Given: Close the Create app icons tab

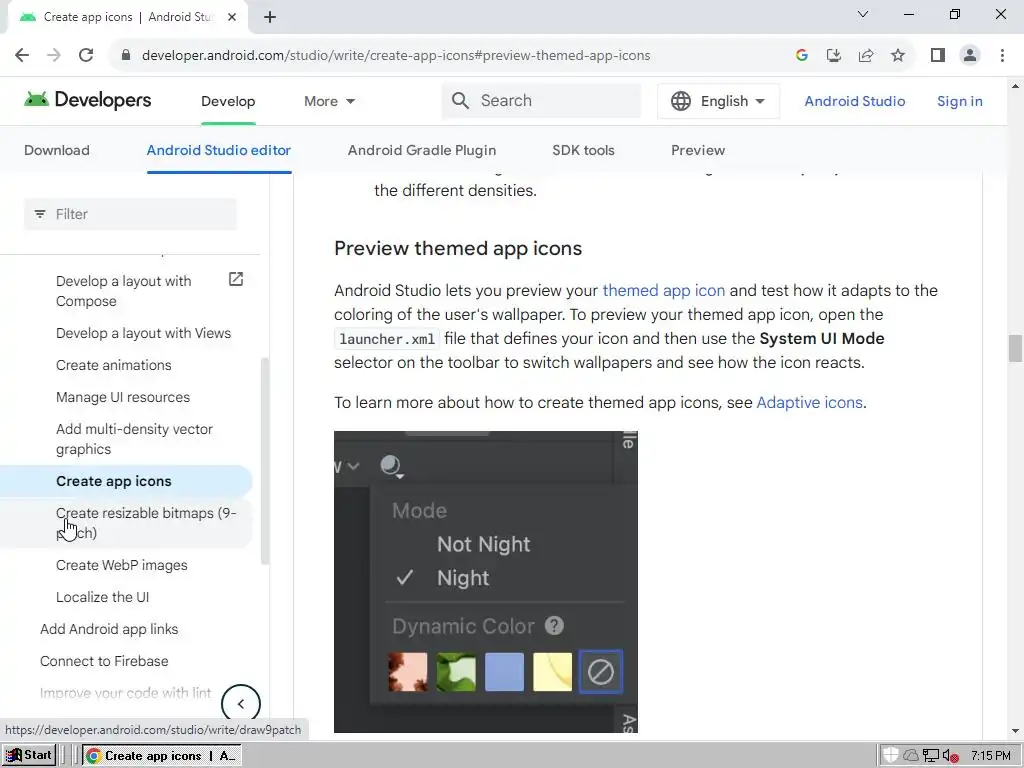Looking at the screenshot, I should [x=232, y=17].
